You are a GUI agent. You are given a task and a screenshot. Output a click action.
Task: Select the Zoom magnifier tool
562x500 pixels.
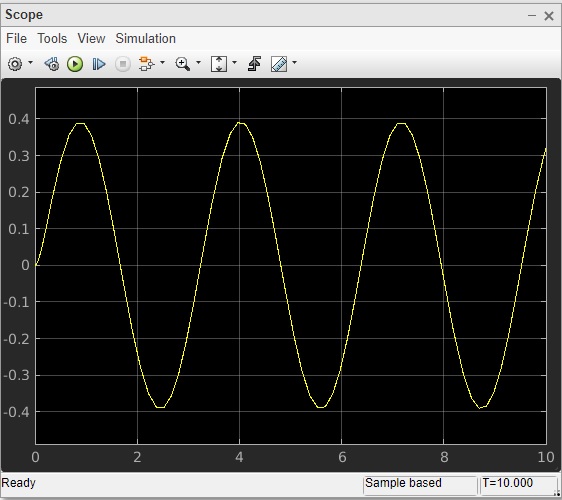point(182,64)
